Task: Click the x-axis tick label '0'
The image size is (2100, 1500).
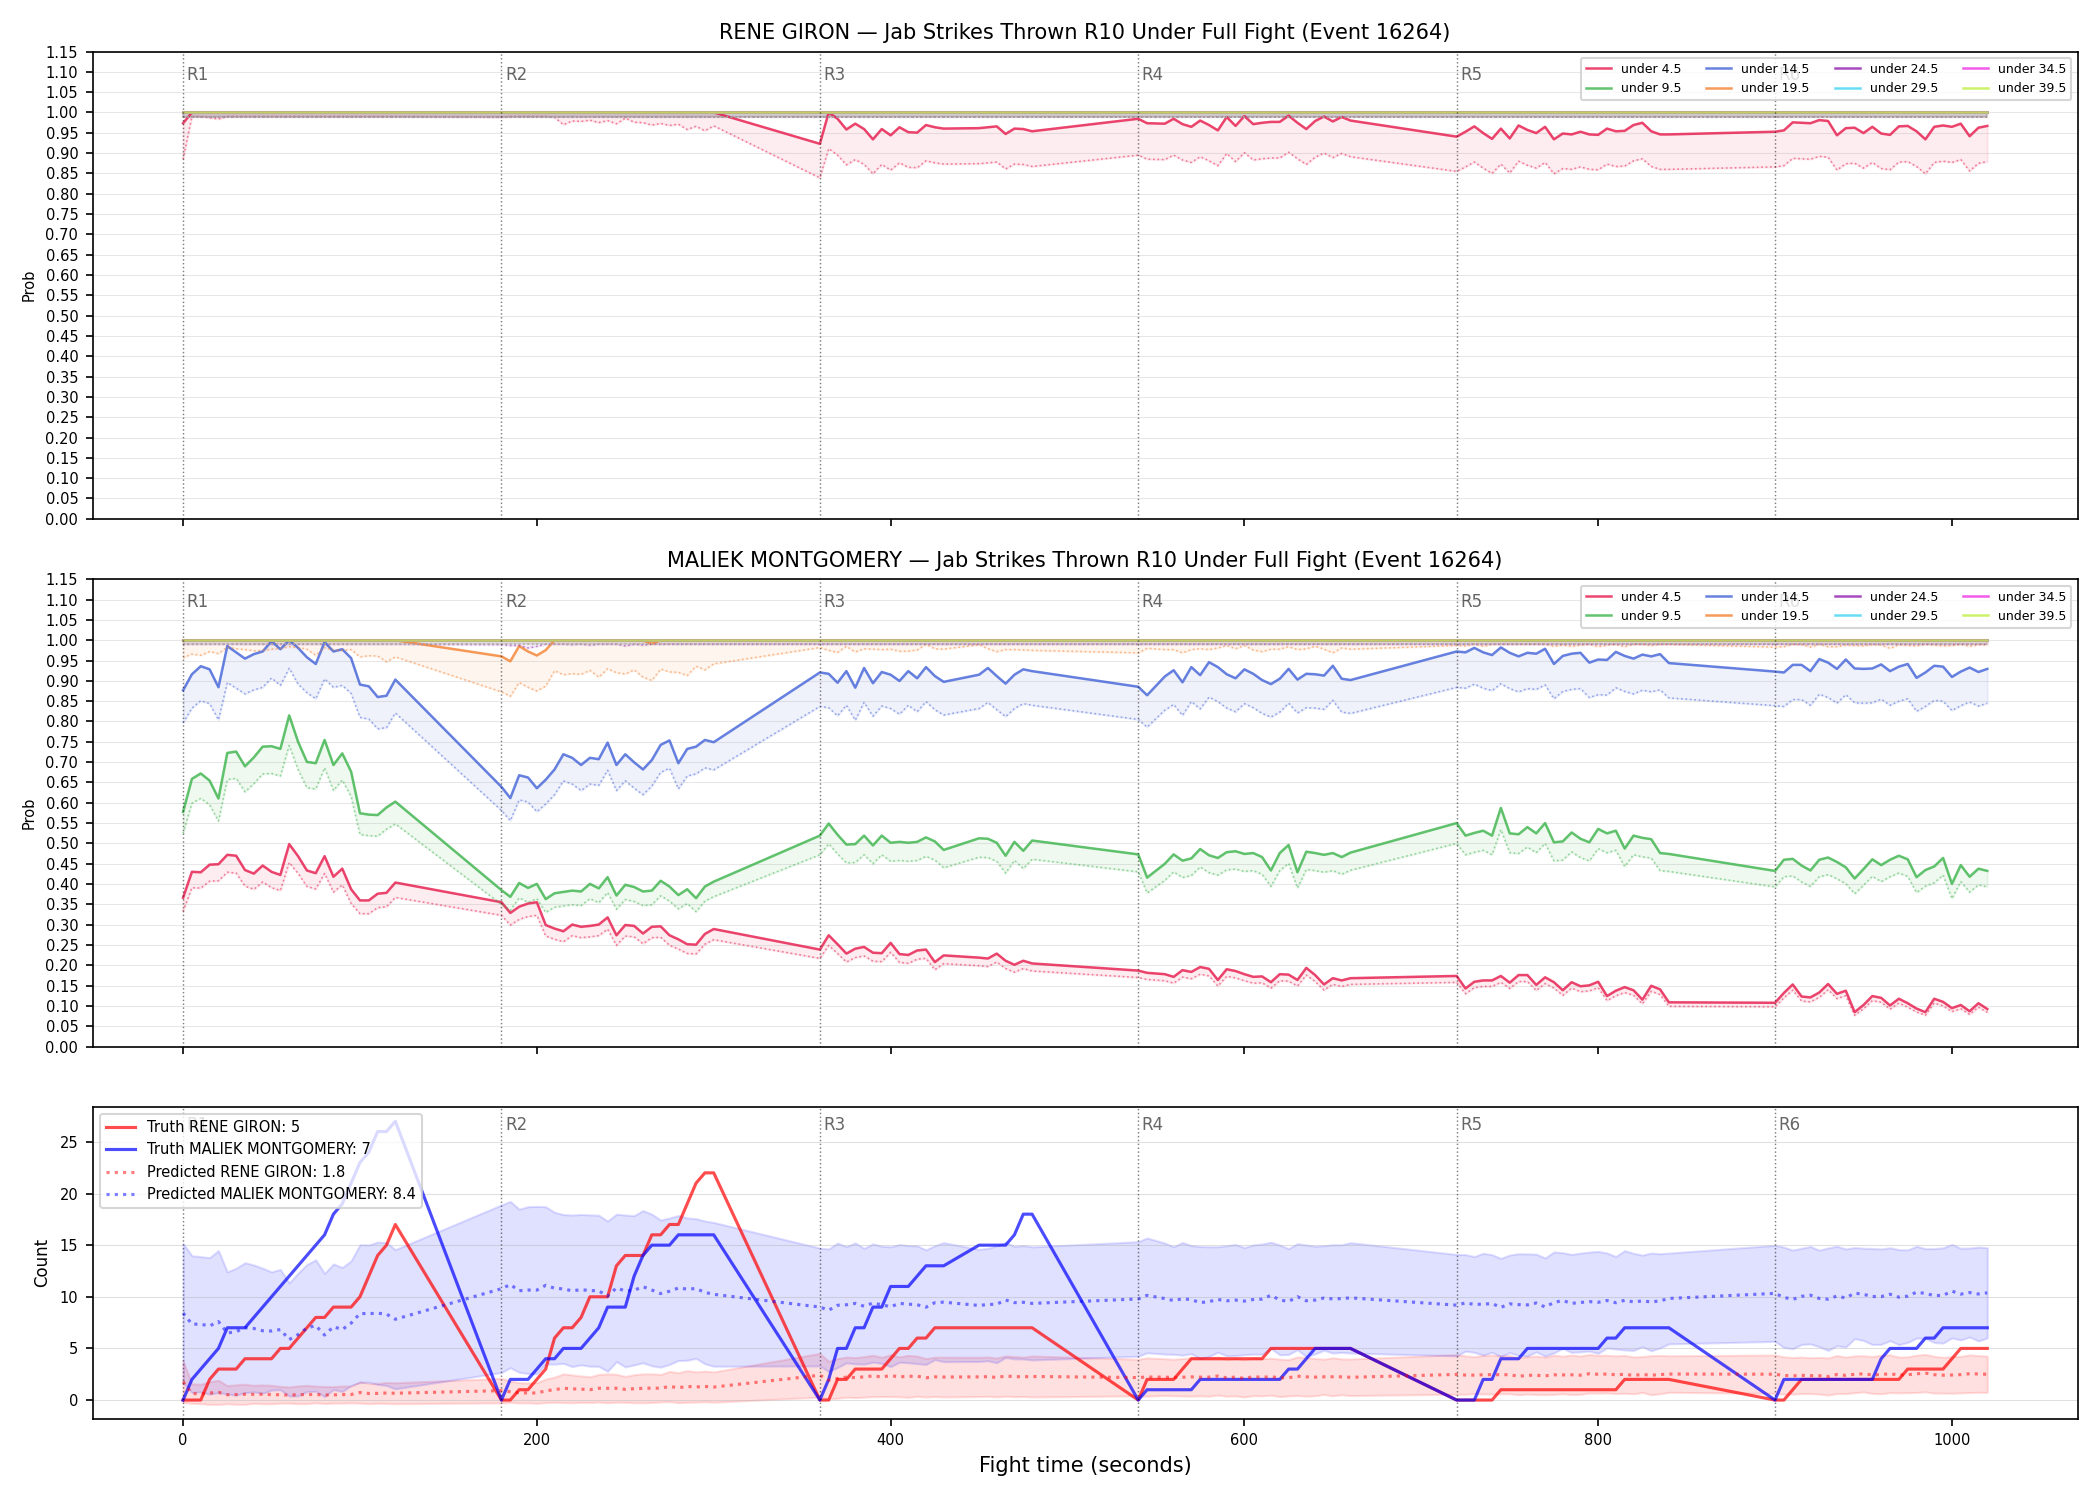Action: click(182, 1439)
